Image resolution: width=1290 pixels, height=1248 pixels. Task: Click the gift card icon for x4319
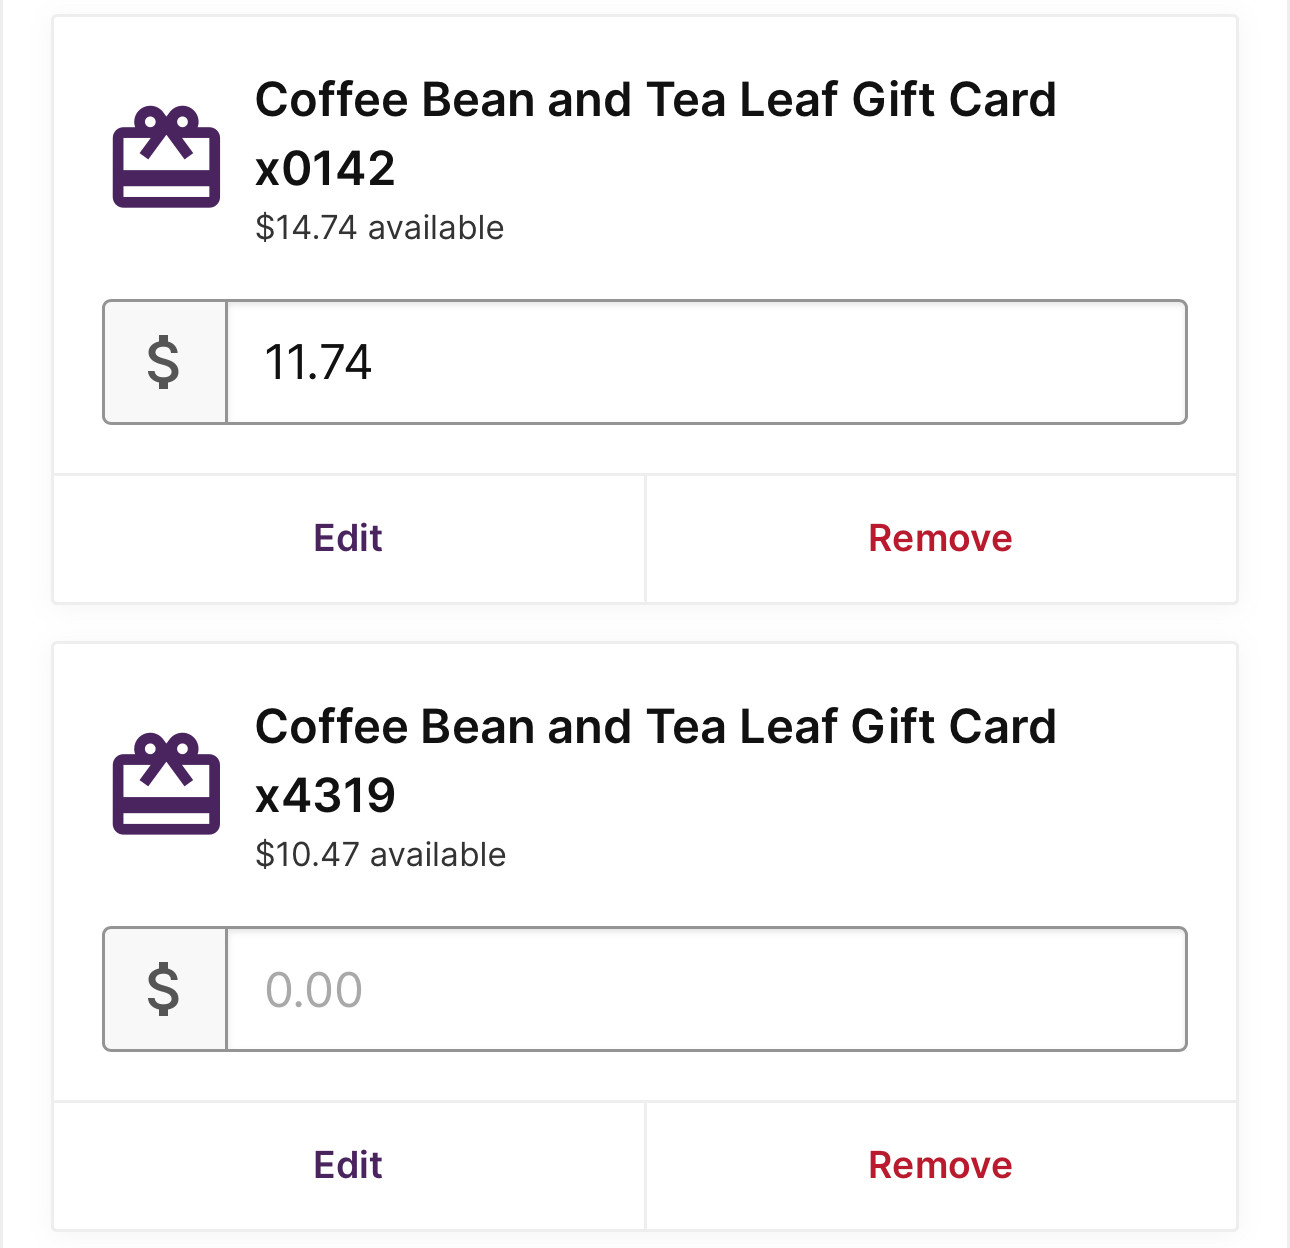166,784
